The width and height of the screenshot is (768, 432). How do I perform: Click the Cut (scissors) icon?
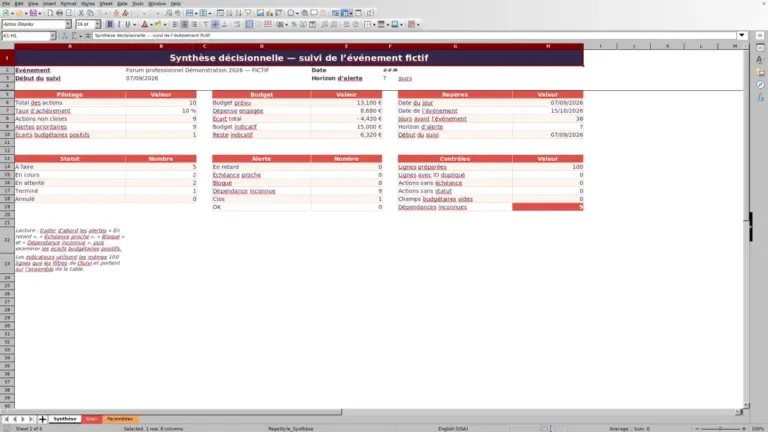point(81,13)
